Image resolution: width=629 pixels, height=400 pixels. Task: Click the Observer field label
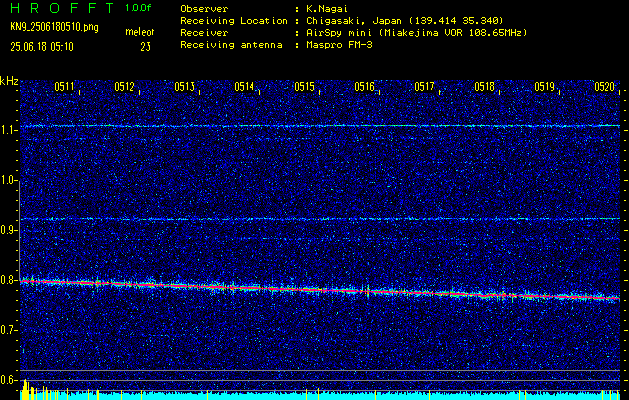click(x=204, y=8)
